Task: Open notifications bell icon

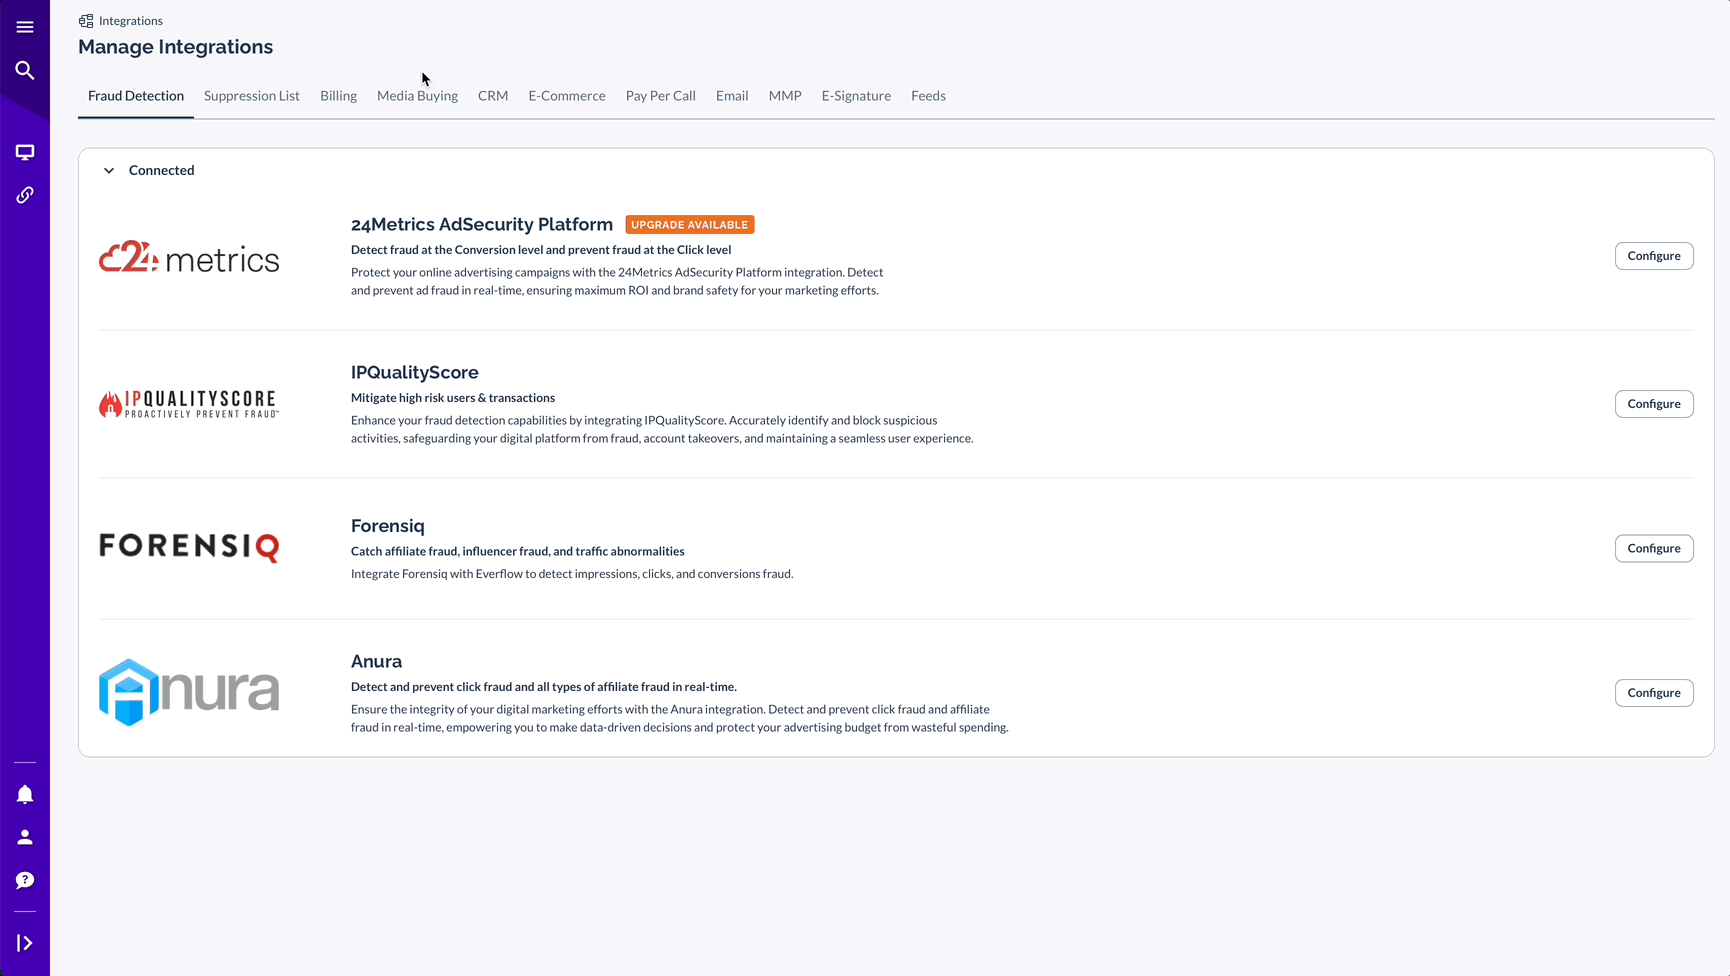Action: 25,794
